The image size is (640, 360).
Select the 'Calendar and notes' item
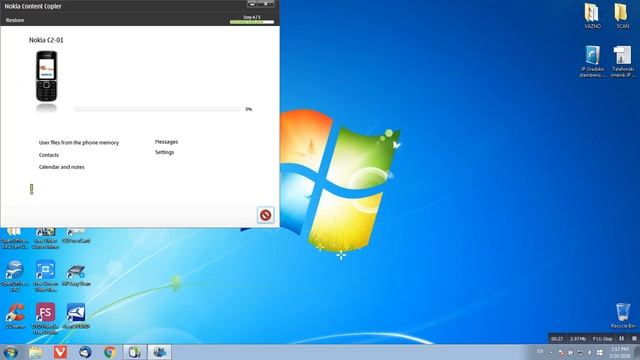[x=61, y=167]
